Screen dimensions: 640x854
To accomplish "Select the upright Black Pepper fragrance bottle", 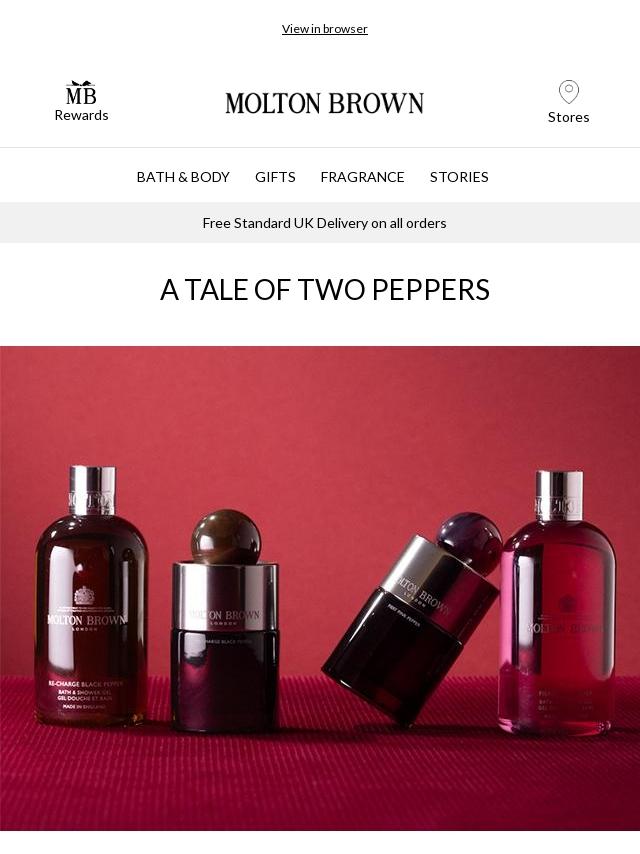I will [225, 621].
